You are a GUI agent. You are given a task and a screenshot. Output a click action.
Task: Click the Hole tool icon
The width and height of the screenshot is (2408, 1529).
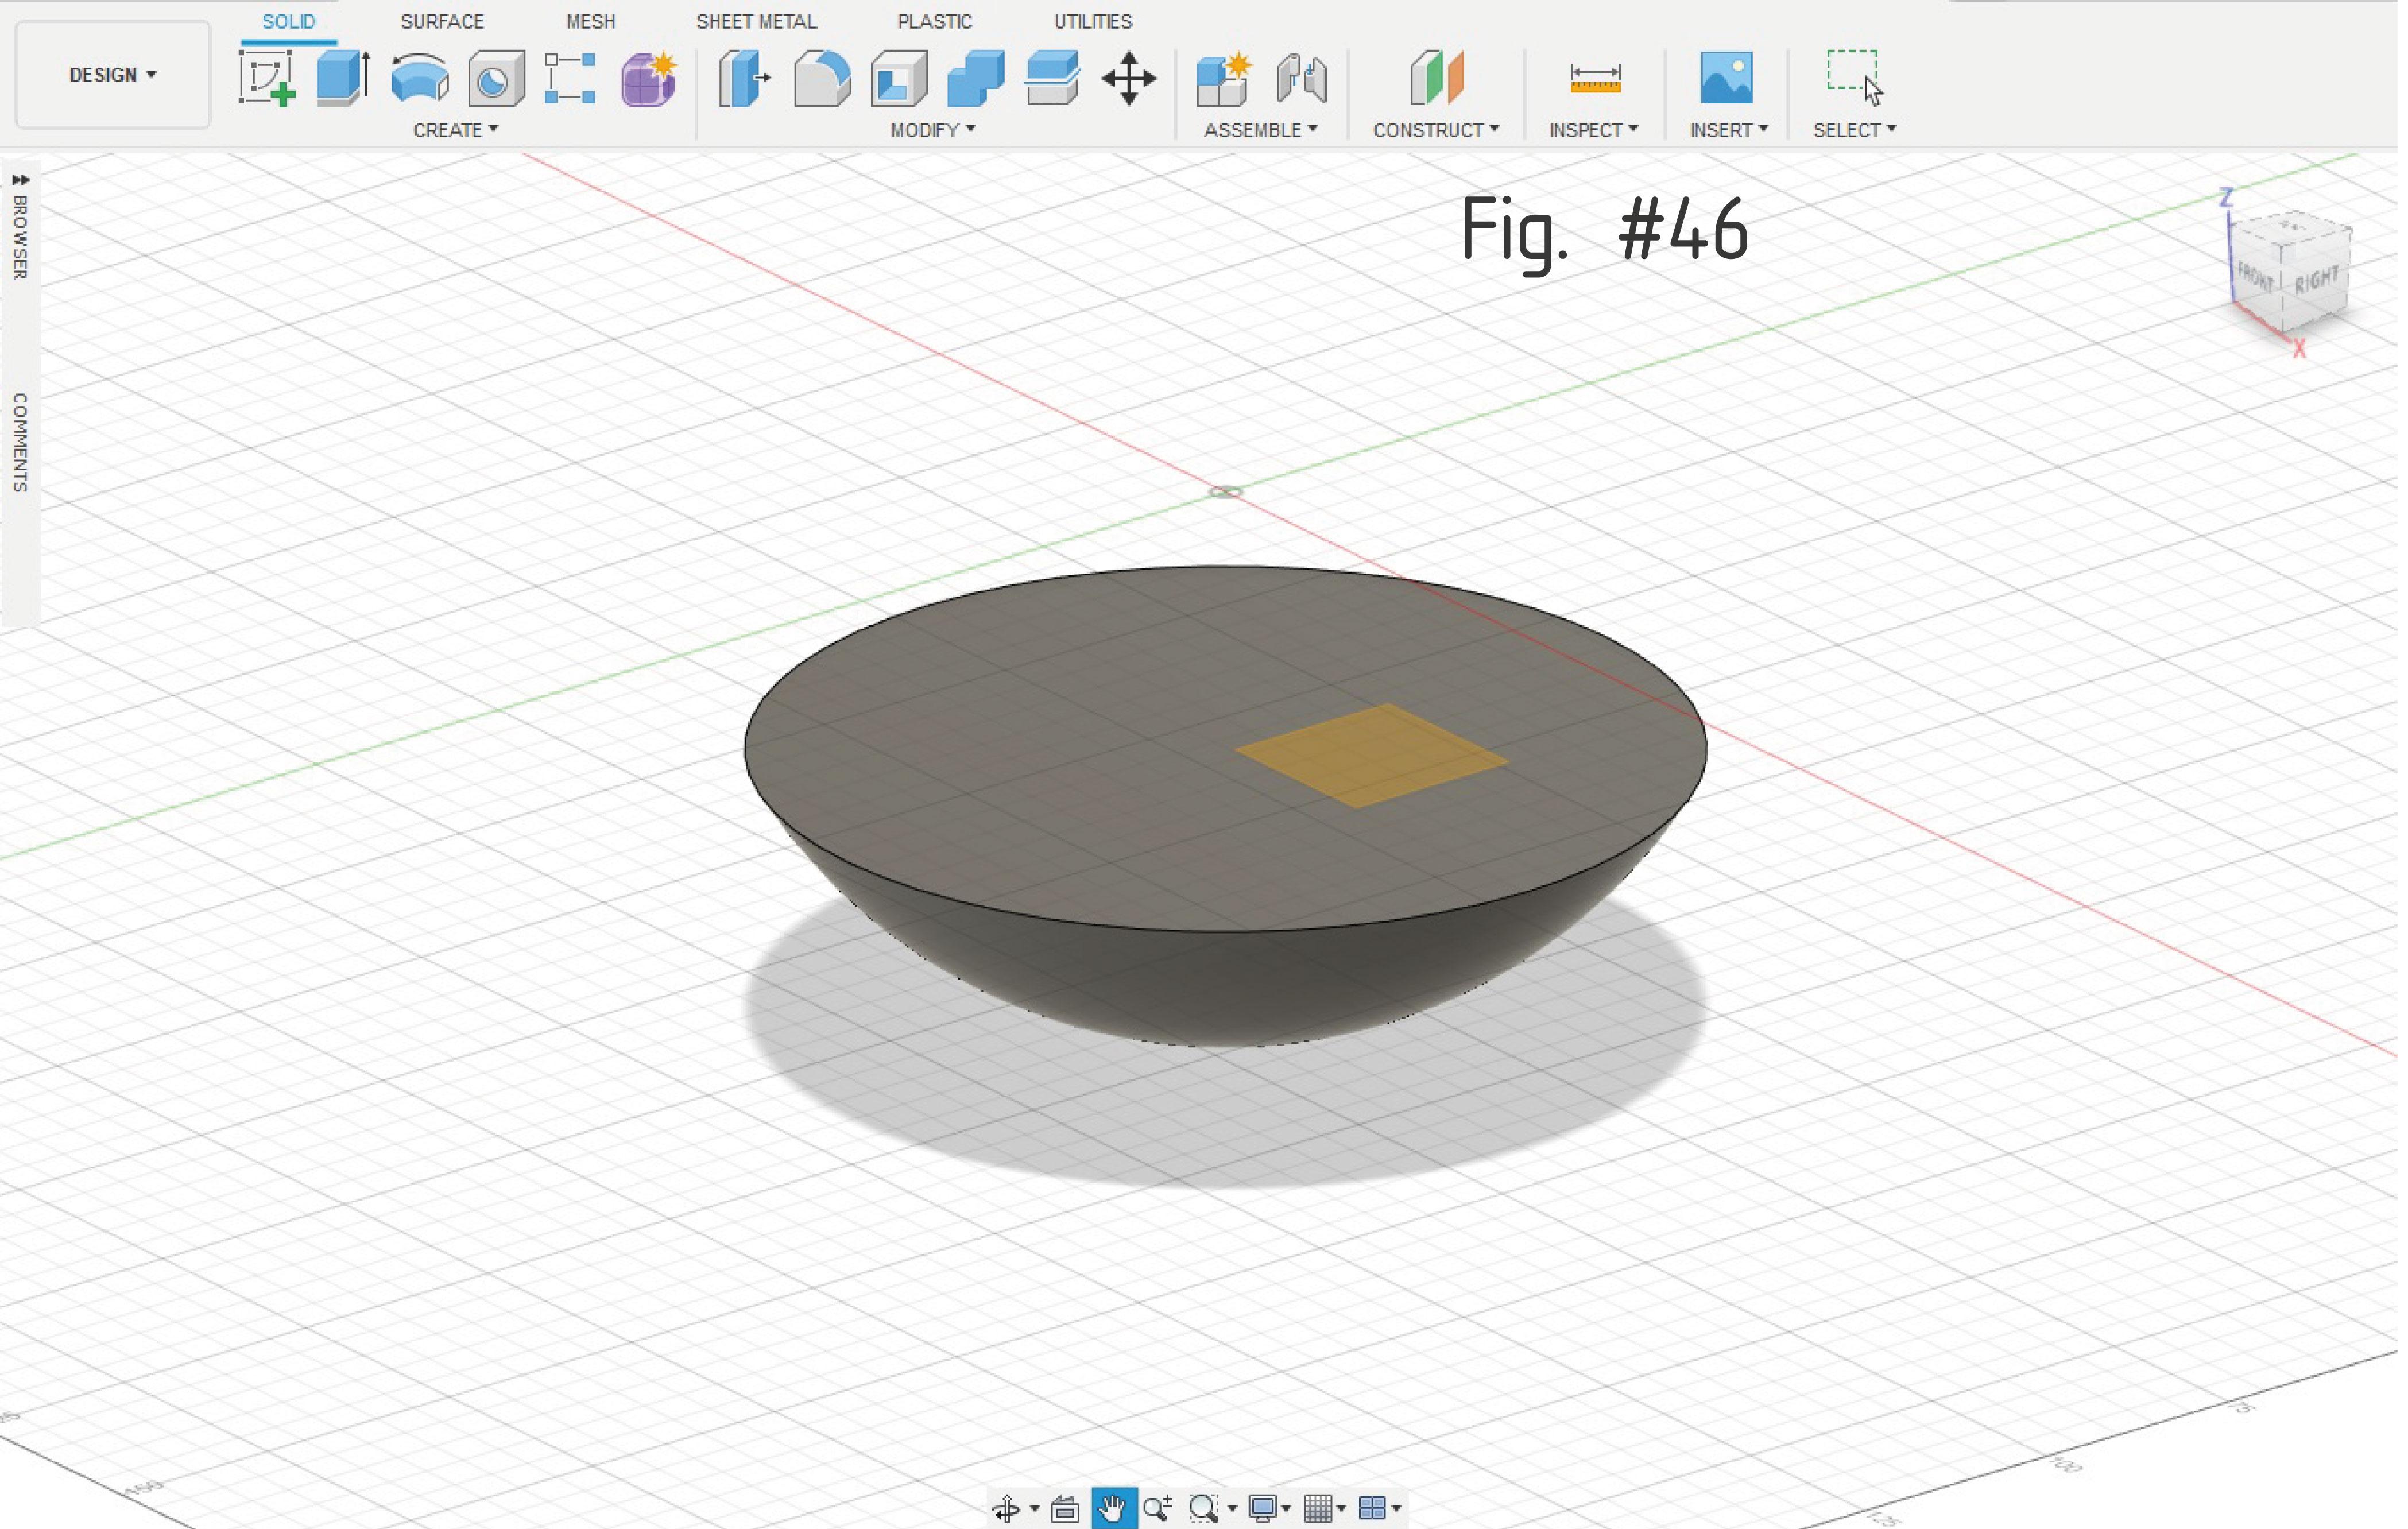(x=497, y=78)
